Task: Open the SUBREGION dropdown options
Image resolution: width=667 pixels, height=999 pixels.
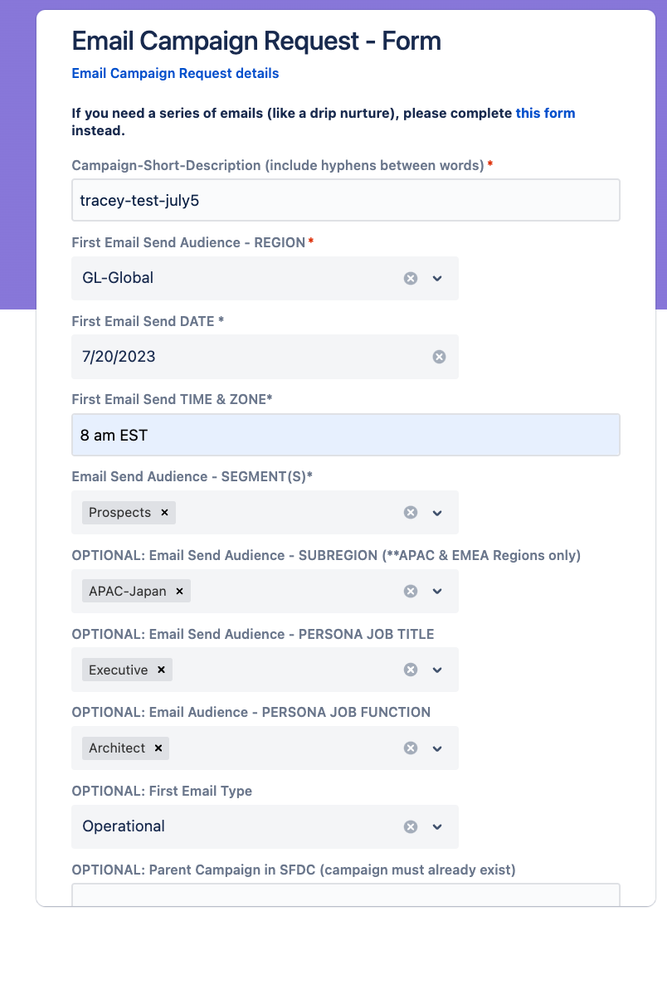Action: click(x=437, y=591)
